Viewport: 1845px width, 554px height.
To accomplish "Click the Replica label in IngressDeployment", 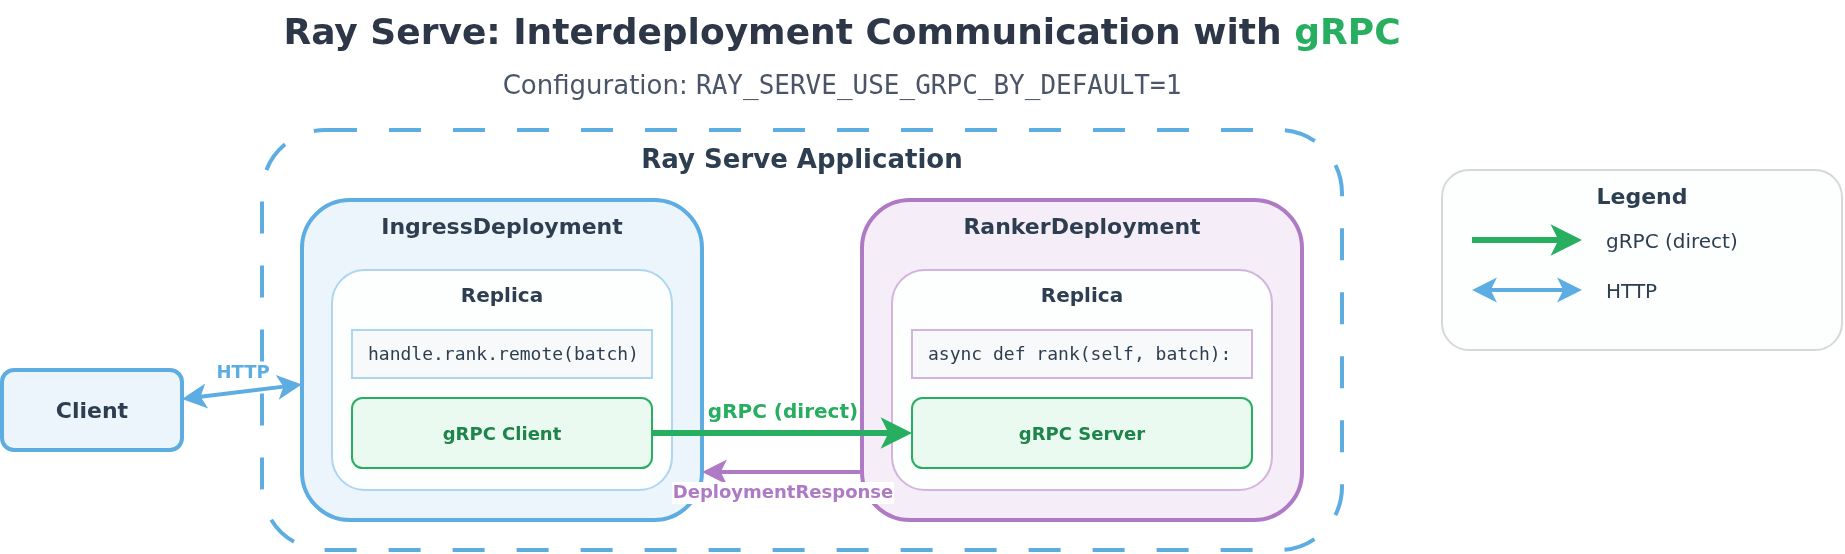I will click(x=502, y=296).
